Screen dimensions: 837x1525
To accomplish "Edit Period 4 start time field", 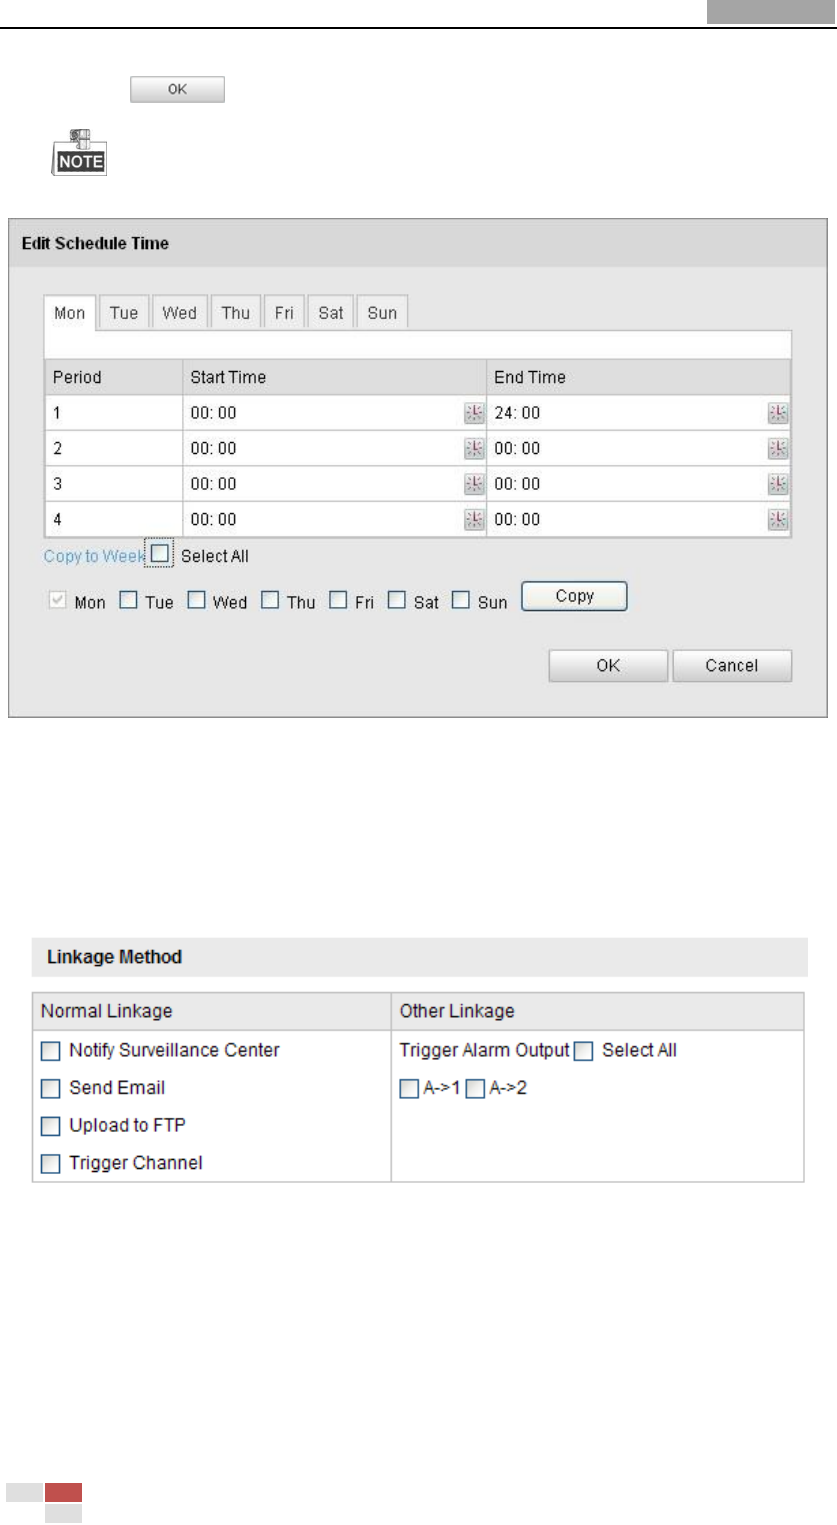I will [334, 519].
